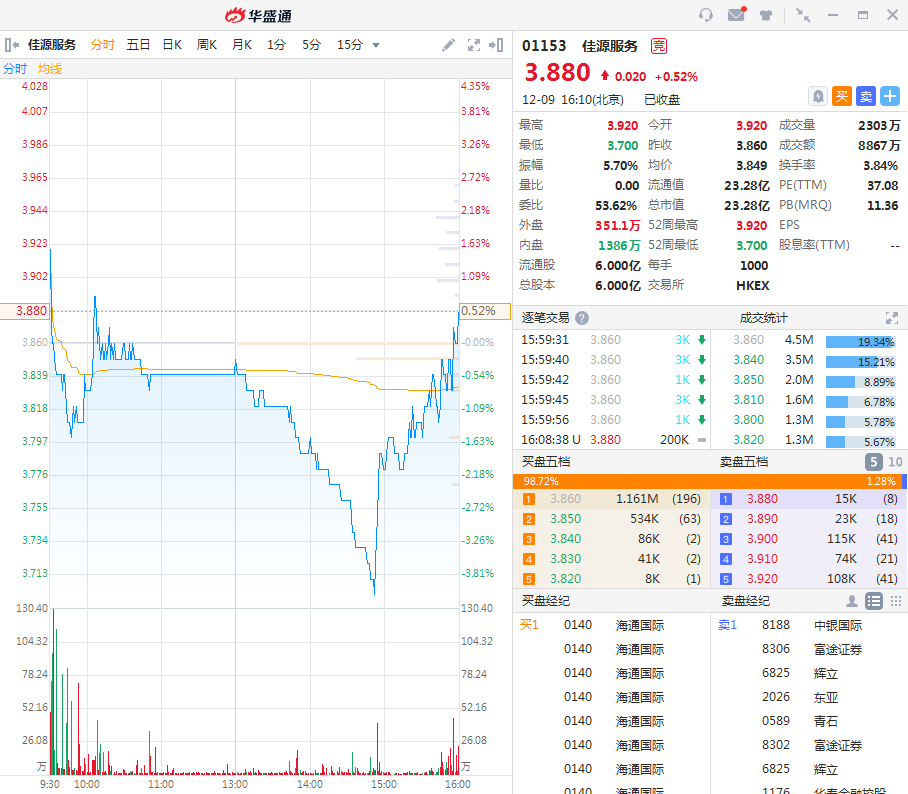Click the blue 卖 sell button
The image size is (908, 794).
[866, 96]
